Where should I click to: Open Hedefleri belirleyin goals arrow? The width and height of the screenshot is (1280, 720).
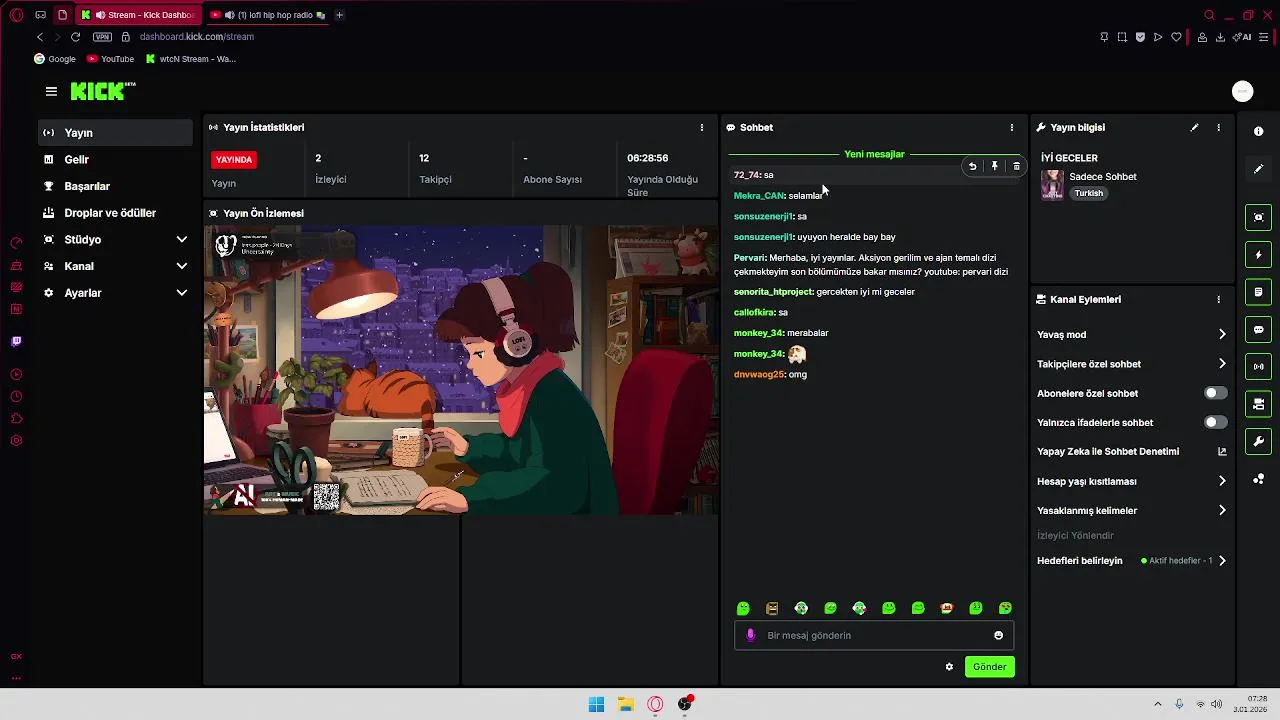(x=1222, y=561)
